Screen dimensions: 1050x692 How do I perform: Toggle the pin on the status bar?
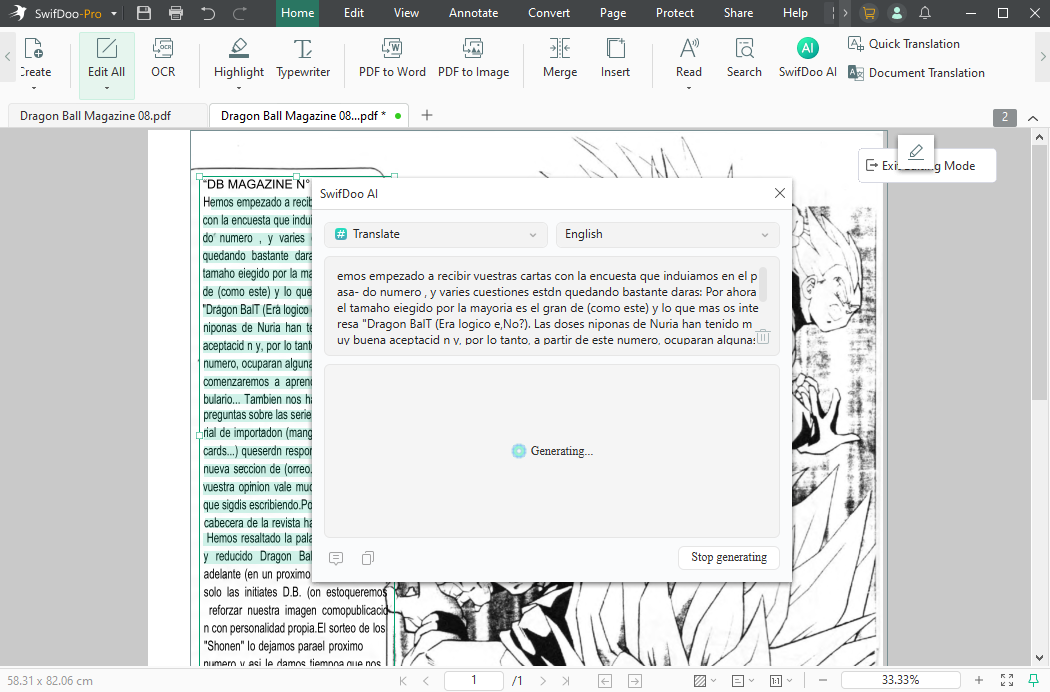coord(1033,680)
